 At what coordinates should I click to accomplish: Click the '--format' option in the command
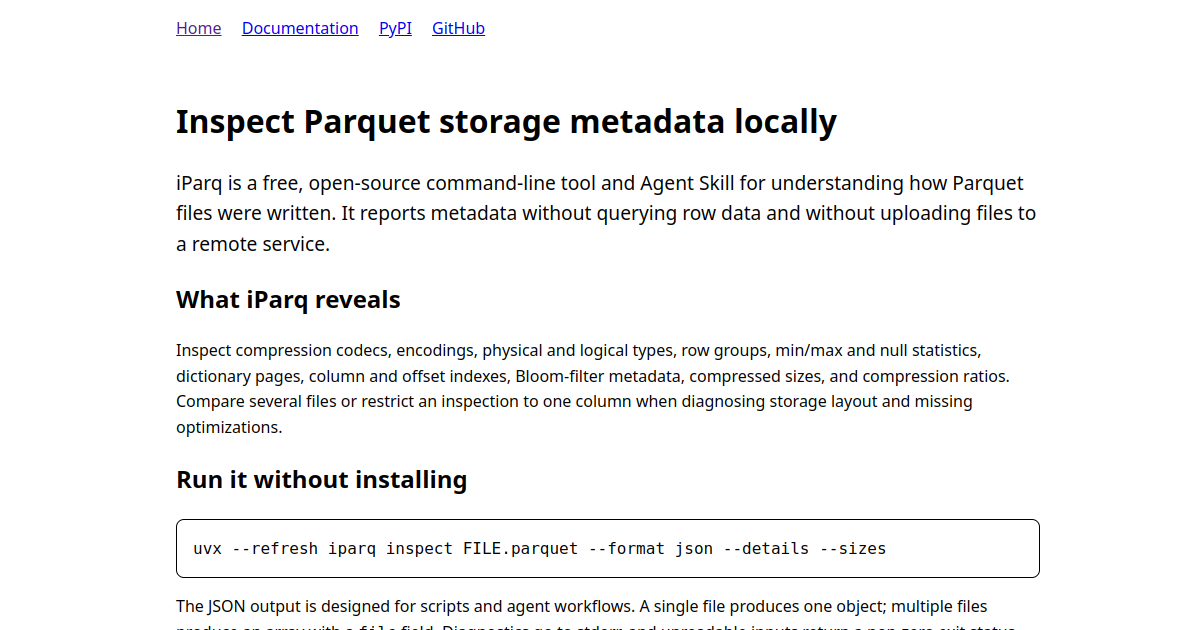(x=627, y=548)
